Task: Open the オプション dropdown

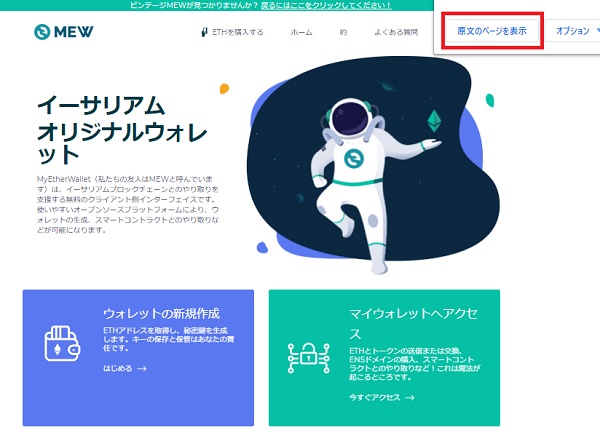Action: 575,31
